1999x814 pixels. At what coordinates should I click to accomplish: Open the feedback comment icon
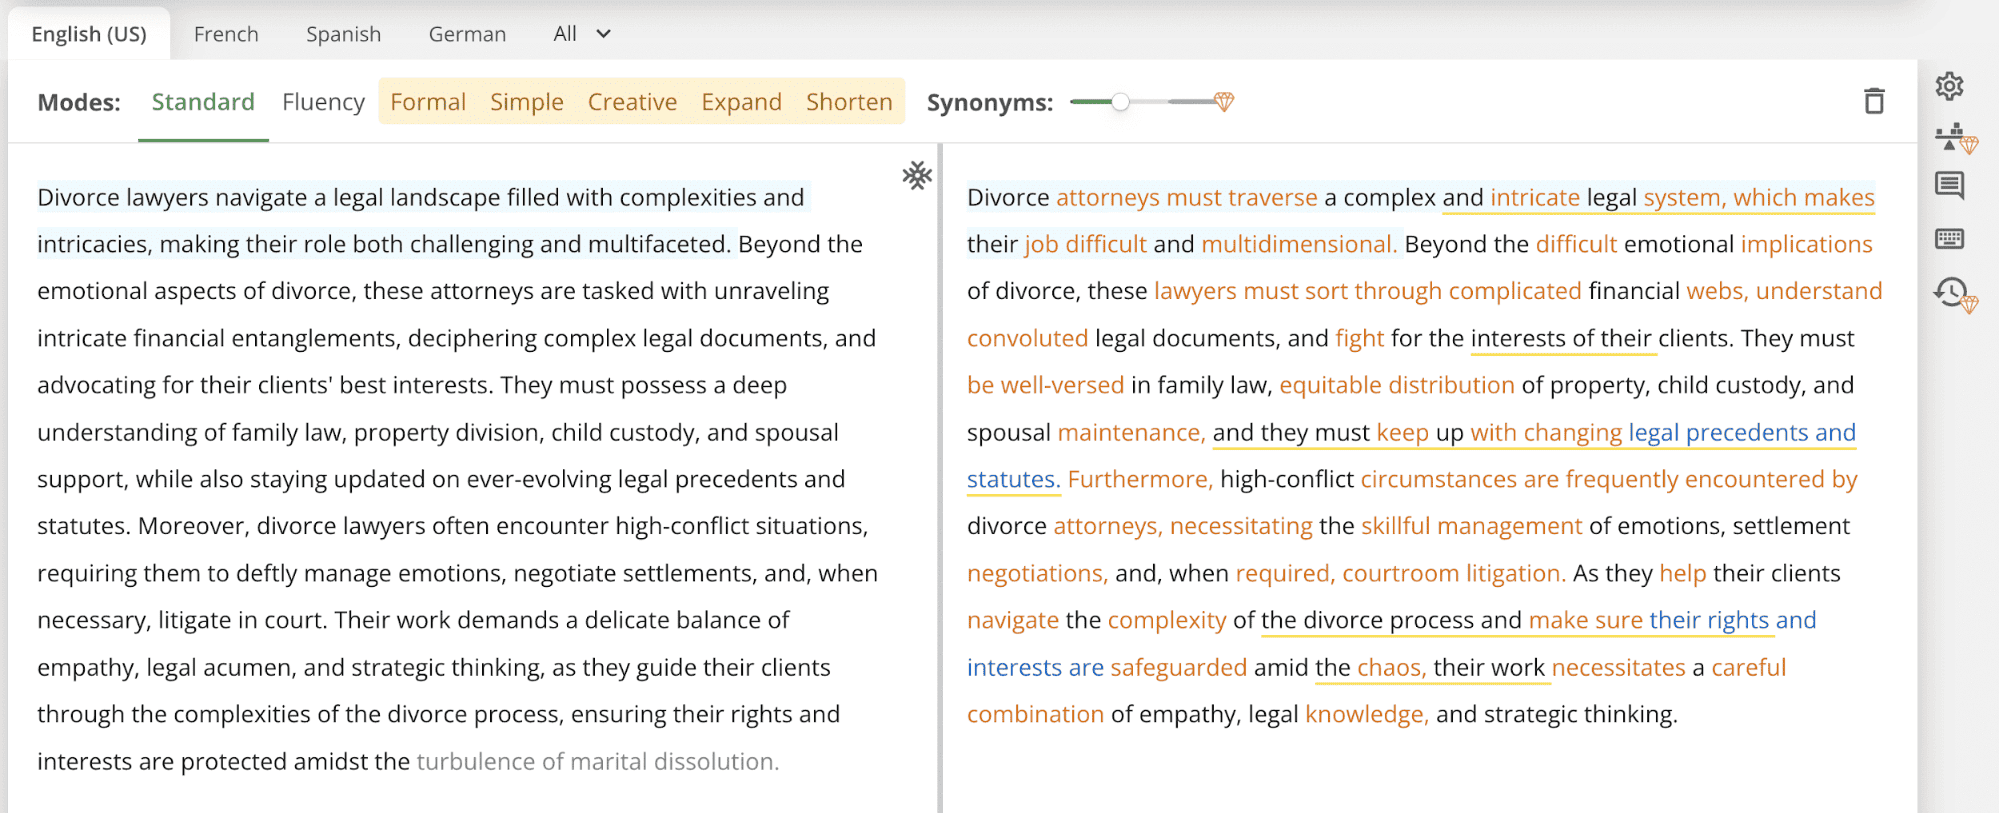(1949, 186)
